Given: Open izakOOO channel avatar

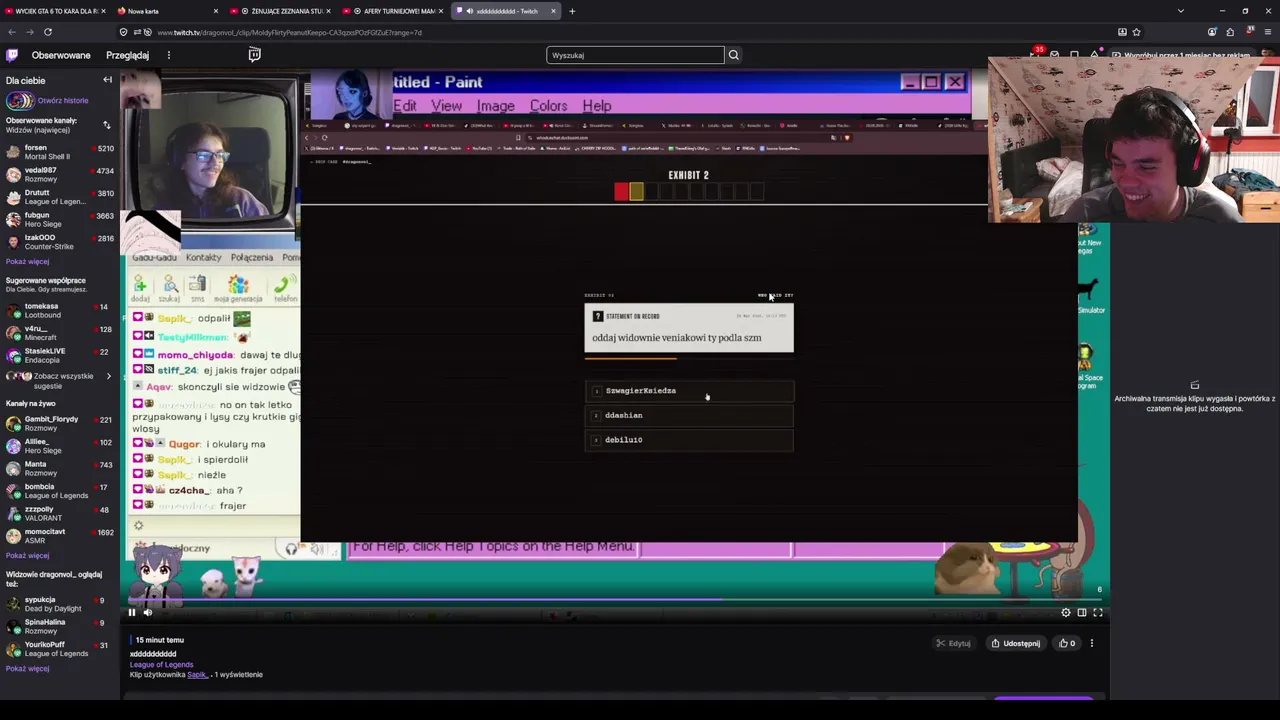Looking at the screenshot, I should (13, 242).
